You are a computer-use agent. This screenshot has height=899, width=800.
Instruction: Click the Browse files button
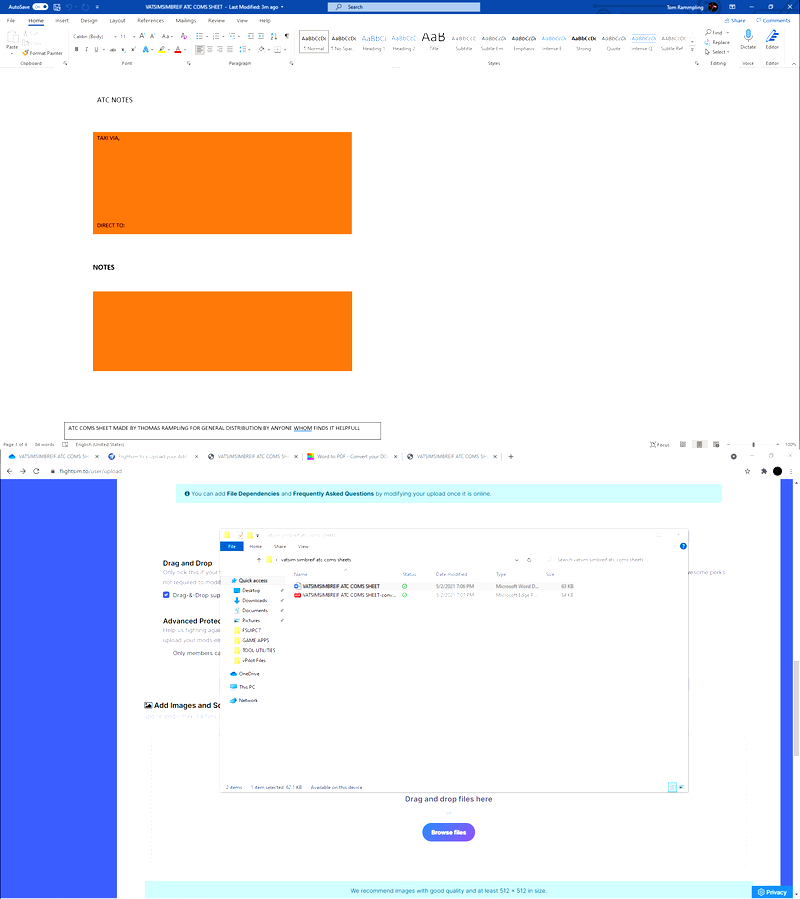[448, 832]
